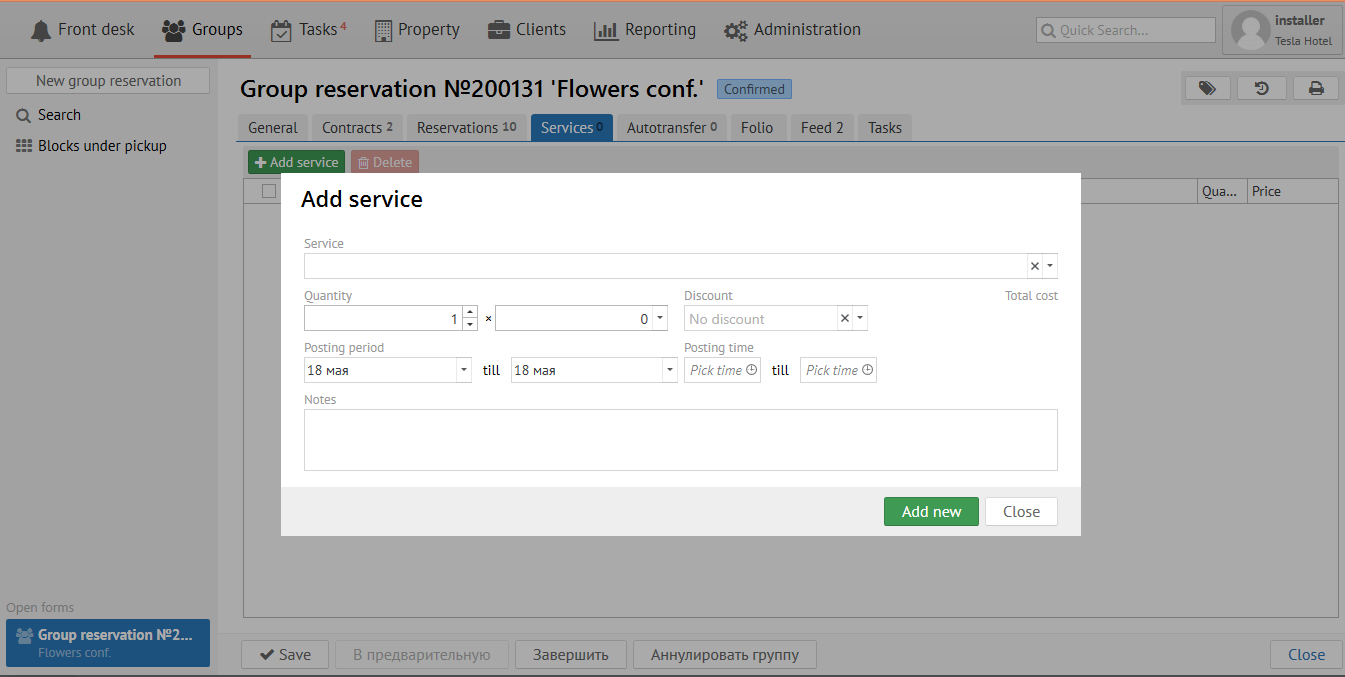
Task: Open the Reporting menu
Action: click(645, 30)
